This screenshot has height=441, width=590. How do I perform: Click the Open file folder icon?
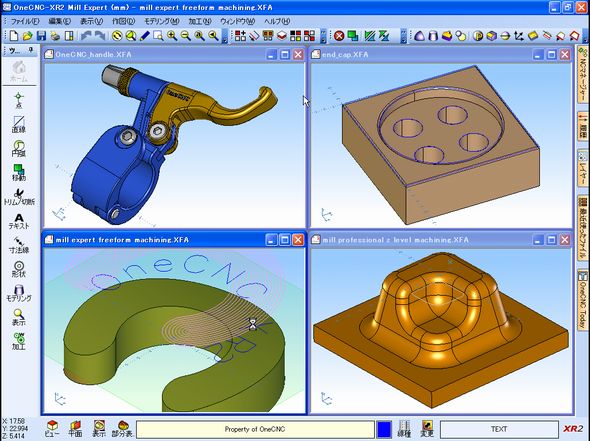click(27, 36)
